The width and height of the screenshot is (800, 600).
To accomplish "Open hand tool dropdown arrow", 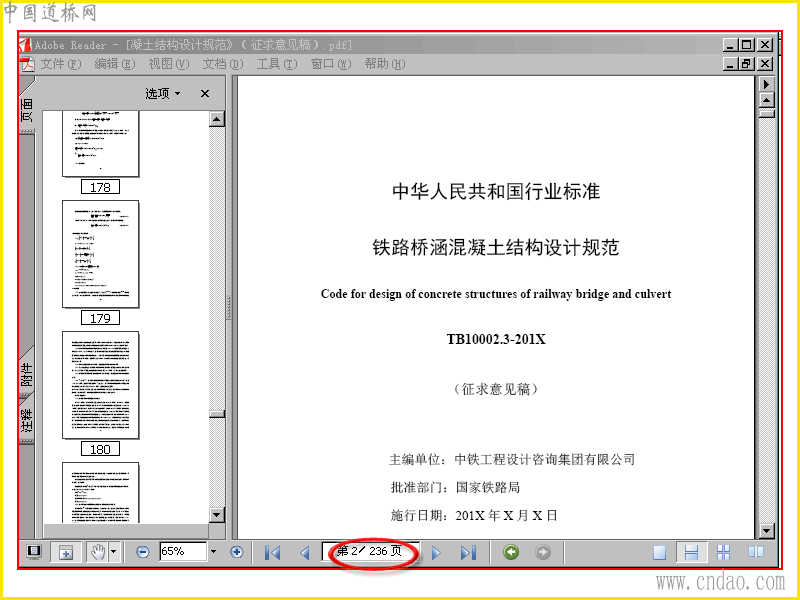I will coord(114,552).
